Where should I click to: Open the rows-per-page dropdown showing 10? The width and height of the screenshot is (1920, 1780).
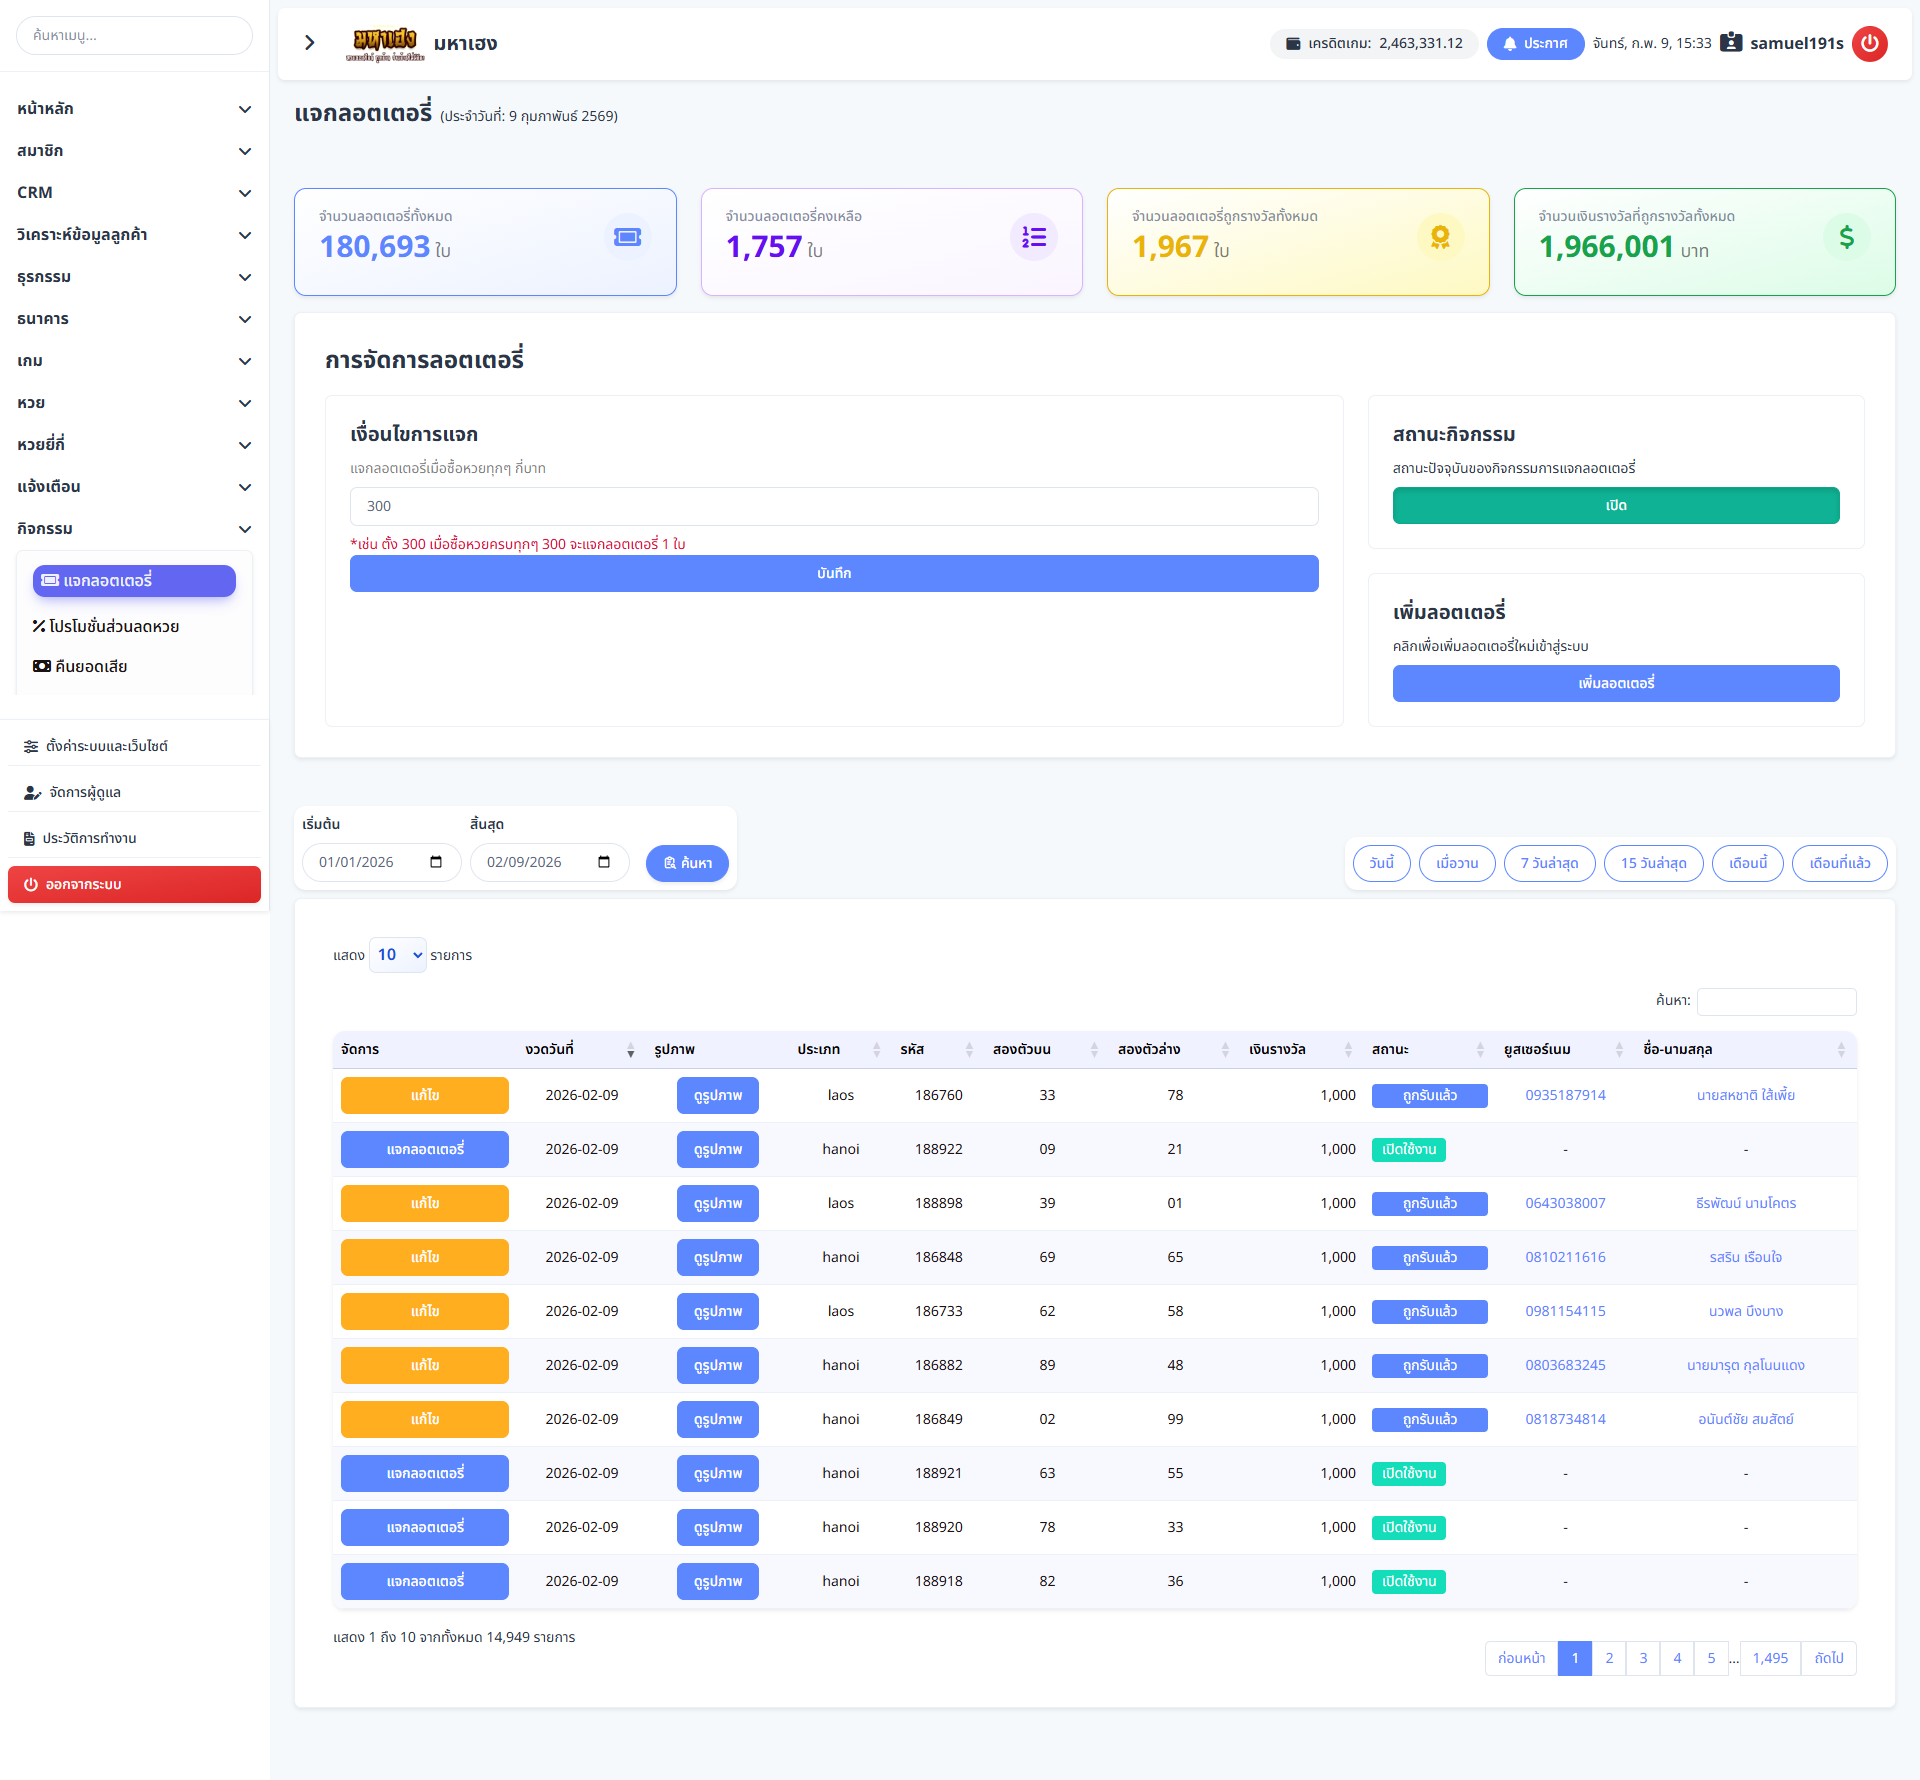click(x=398, y=955)
